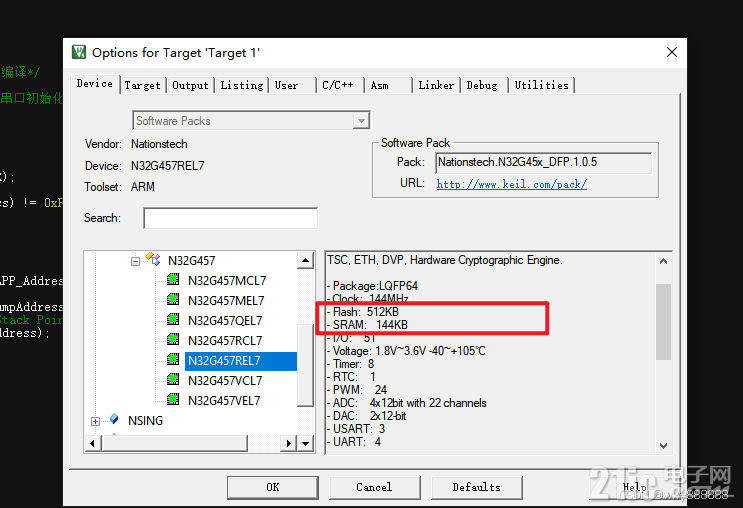
Task: Expand the NSING vendor node
Action: point(95,421)
